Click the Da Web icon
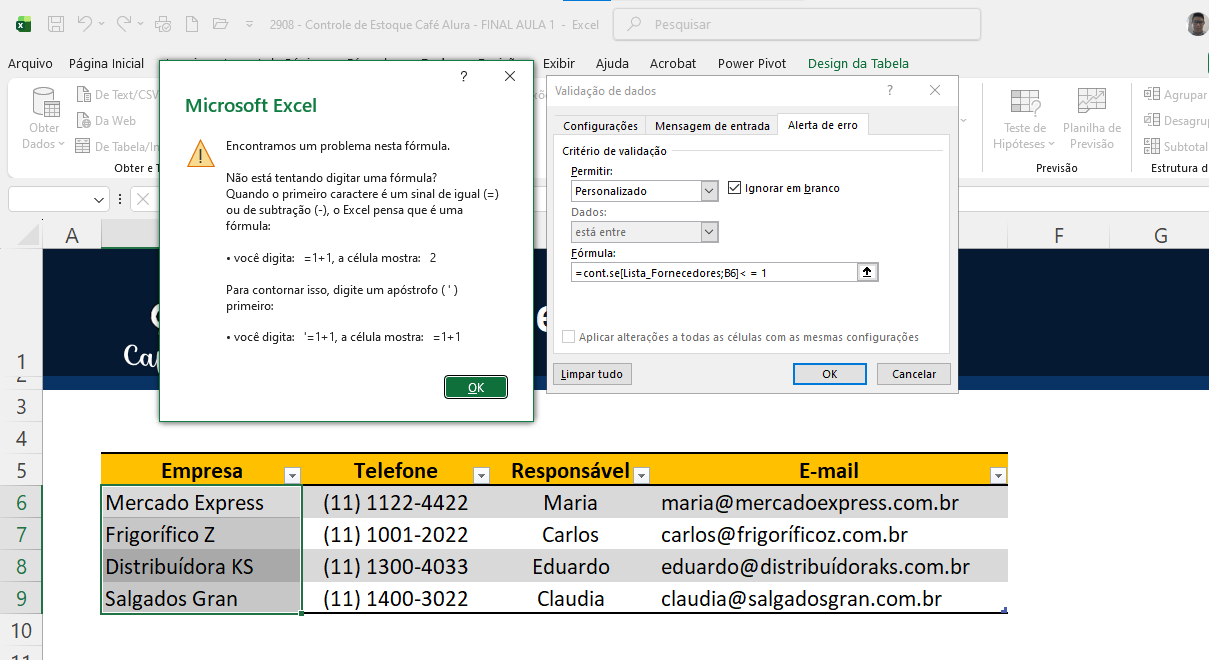The width and height of the screenshot is (1209, 660). point(85,121)
